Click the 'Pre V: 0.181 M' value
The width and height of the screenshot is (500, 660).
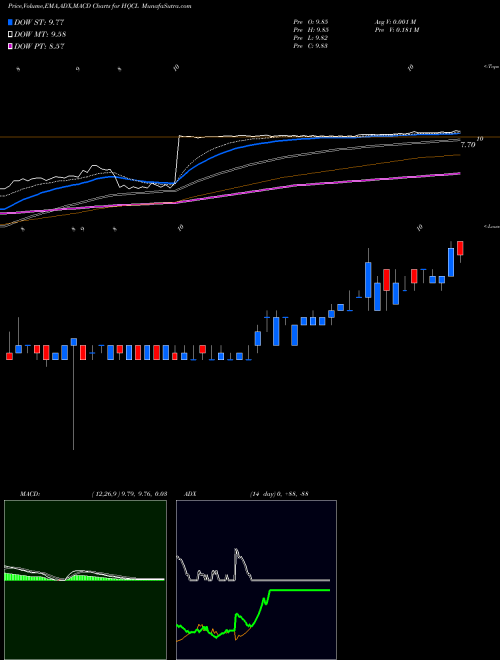point(396,30)
